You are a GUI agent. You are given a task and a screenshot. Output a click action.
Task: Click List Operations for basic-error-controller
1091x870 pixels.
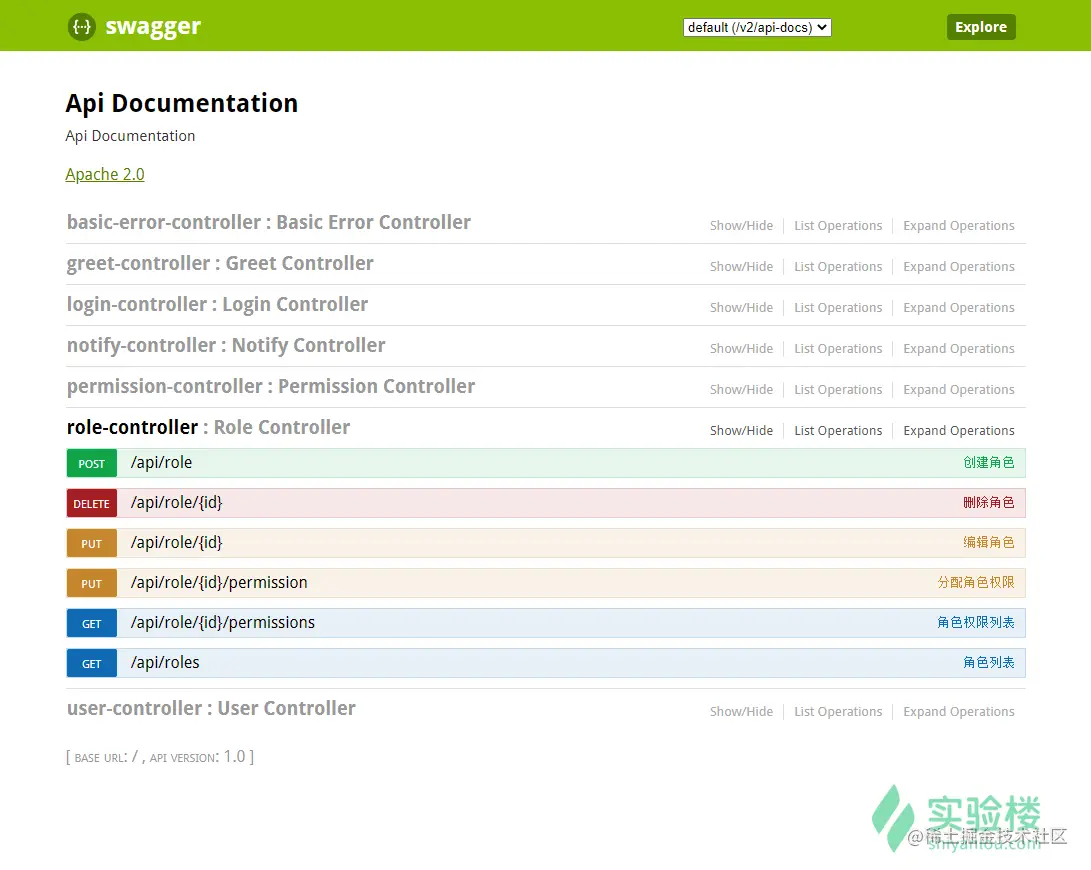point(838,226)
